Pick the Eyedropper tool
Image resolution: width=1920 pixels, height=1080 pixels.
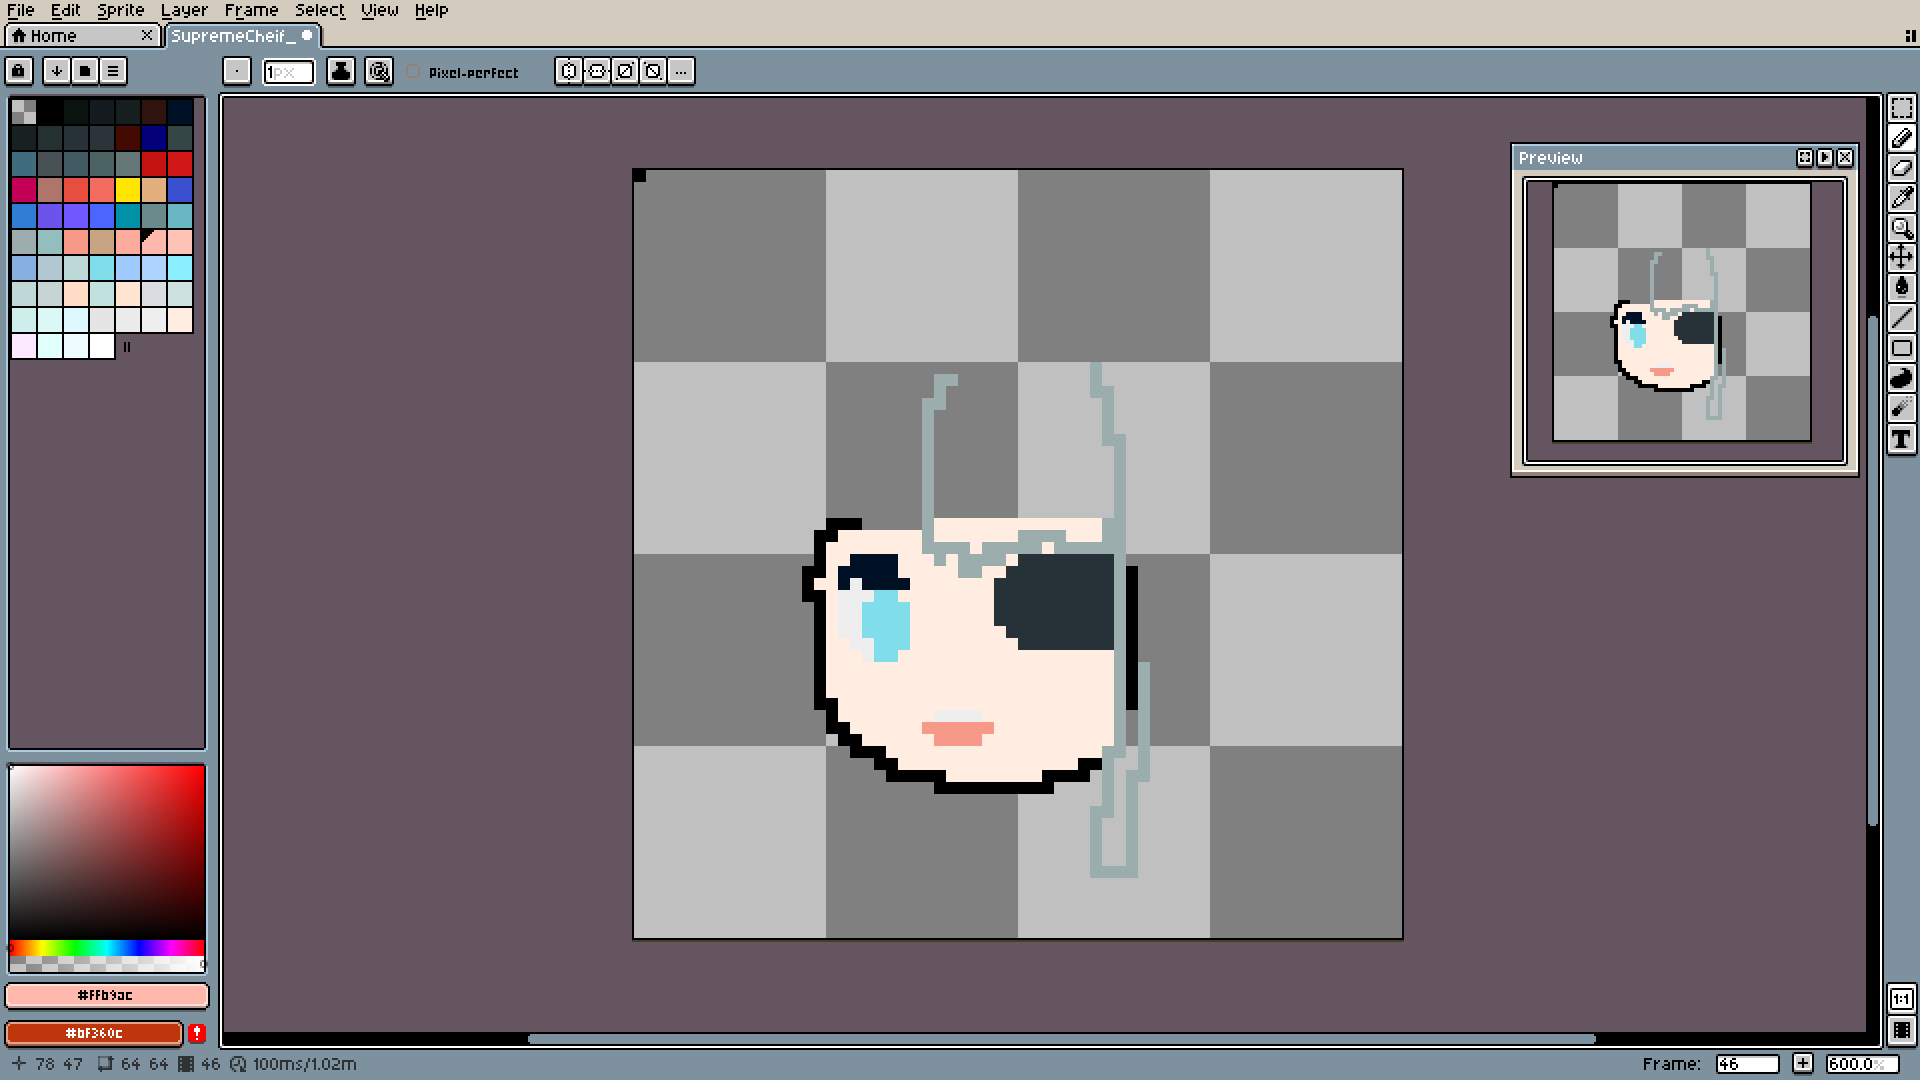1901,198
